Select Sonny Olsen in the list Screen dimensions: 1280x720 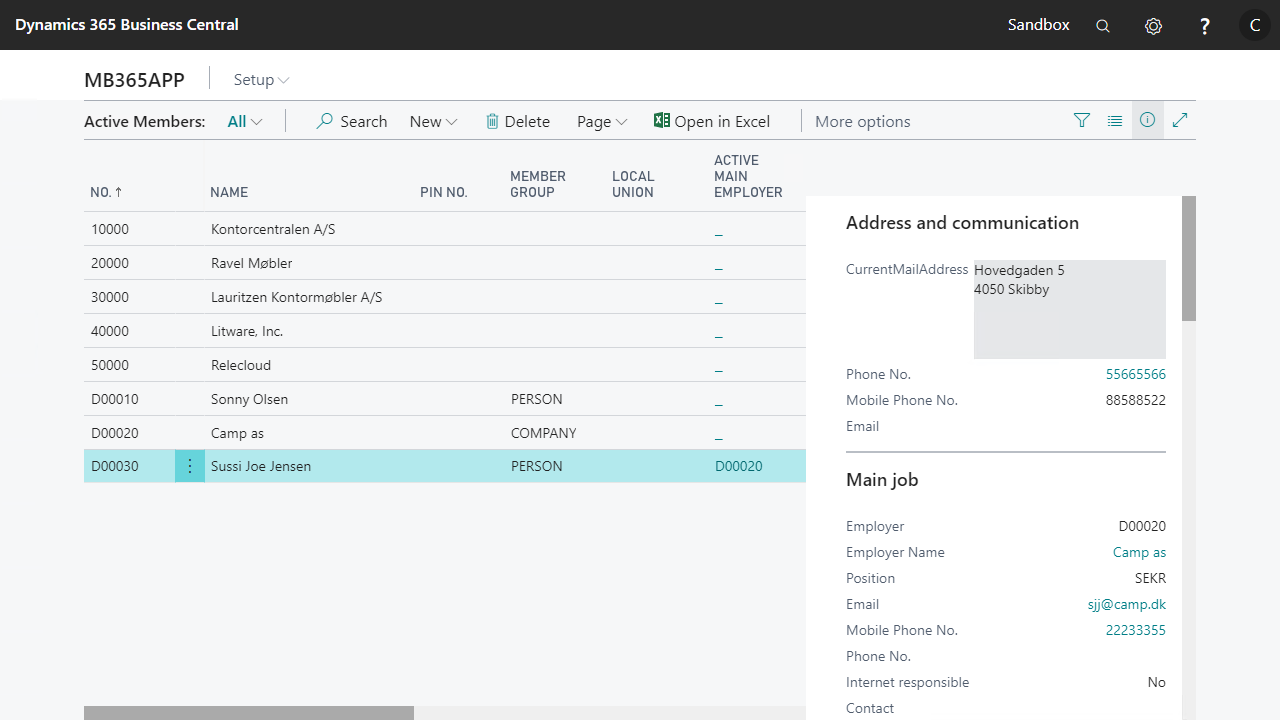249,399
